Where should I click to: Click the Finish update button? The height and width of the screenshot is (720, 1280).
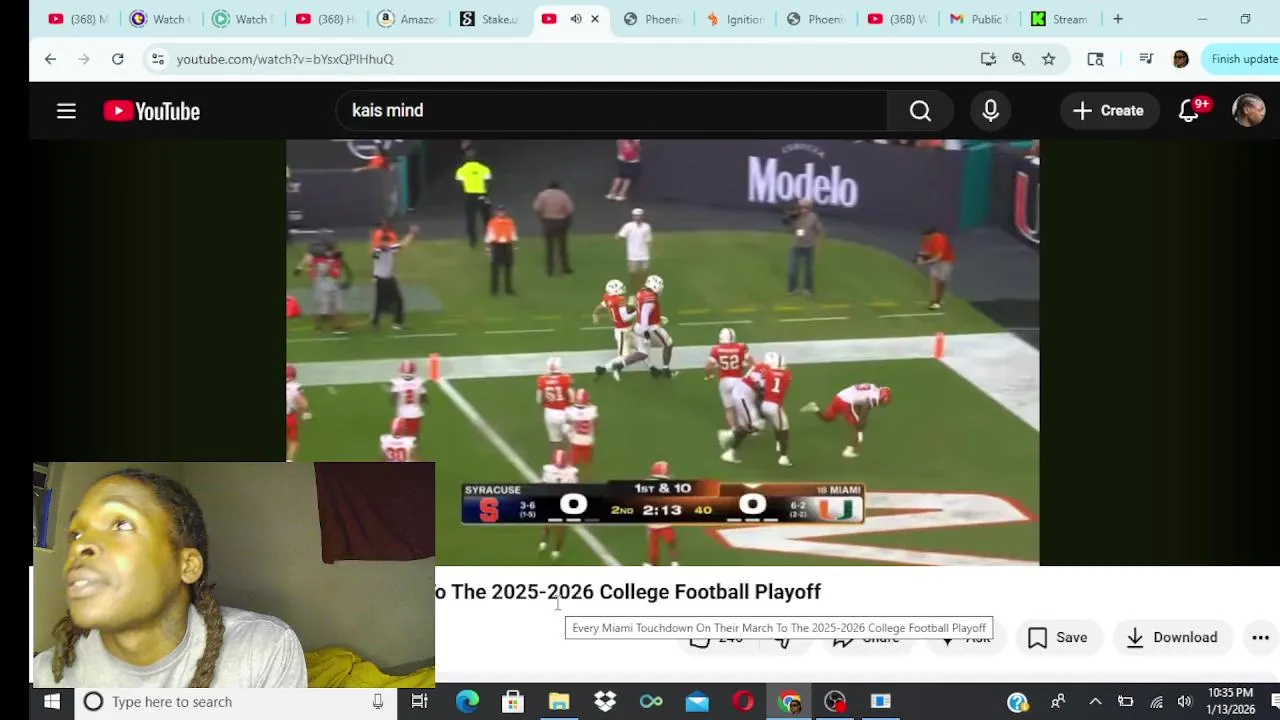coord(1241,59)
